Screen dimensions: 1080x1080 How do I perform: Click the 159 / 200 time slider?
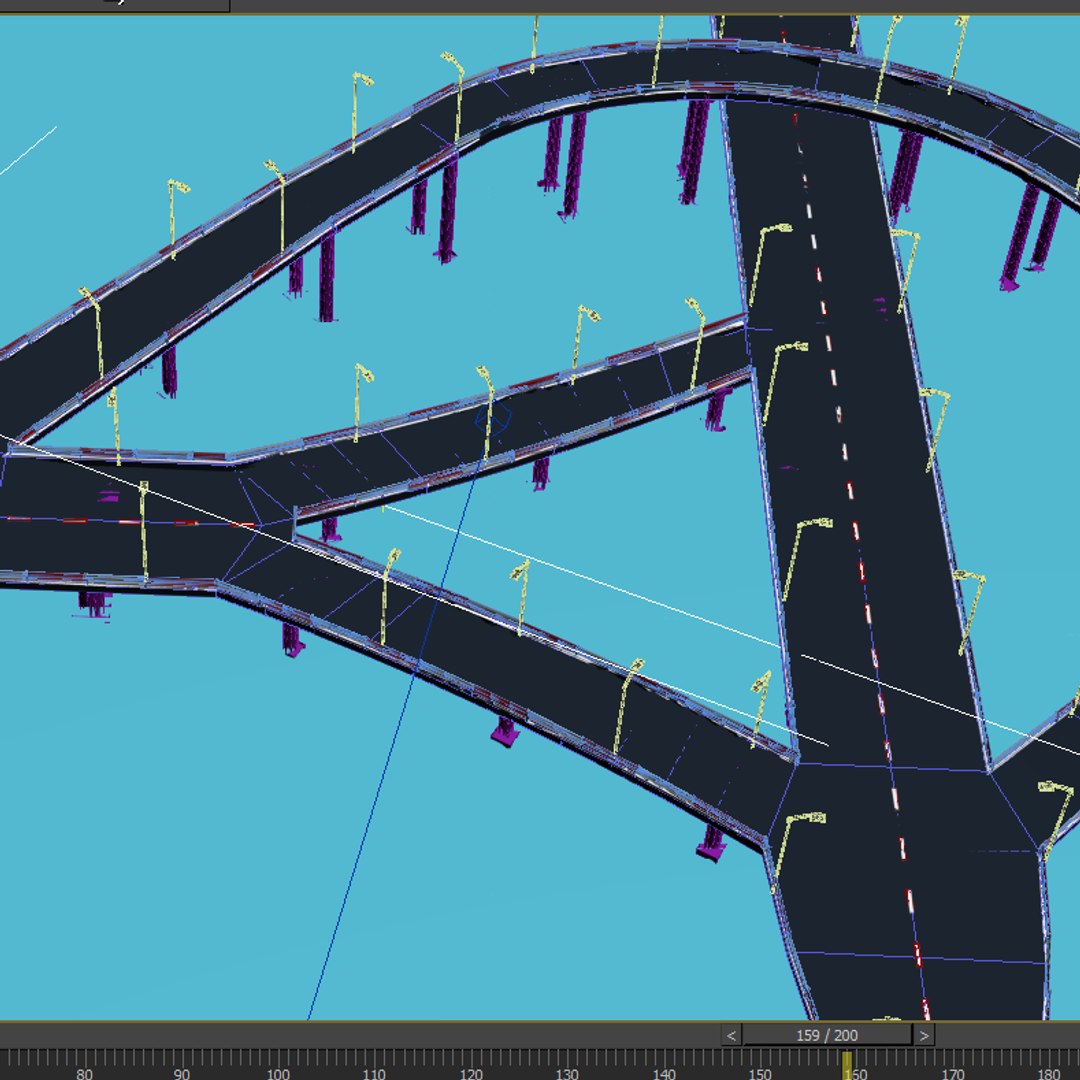pos(827,1035)
